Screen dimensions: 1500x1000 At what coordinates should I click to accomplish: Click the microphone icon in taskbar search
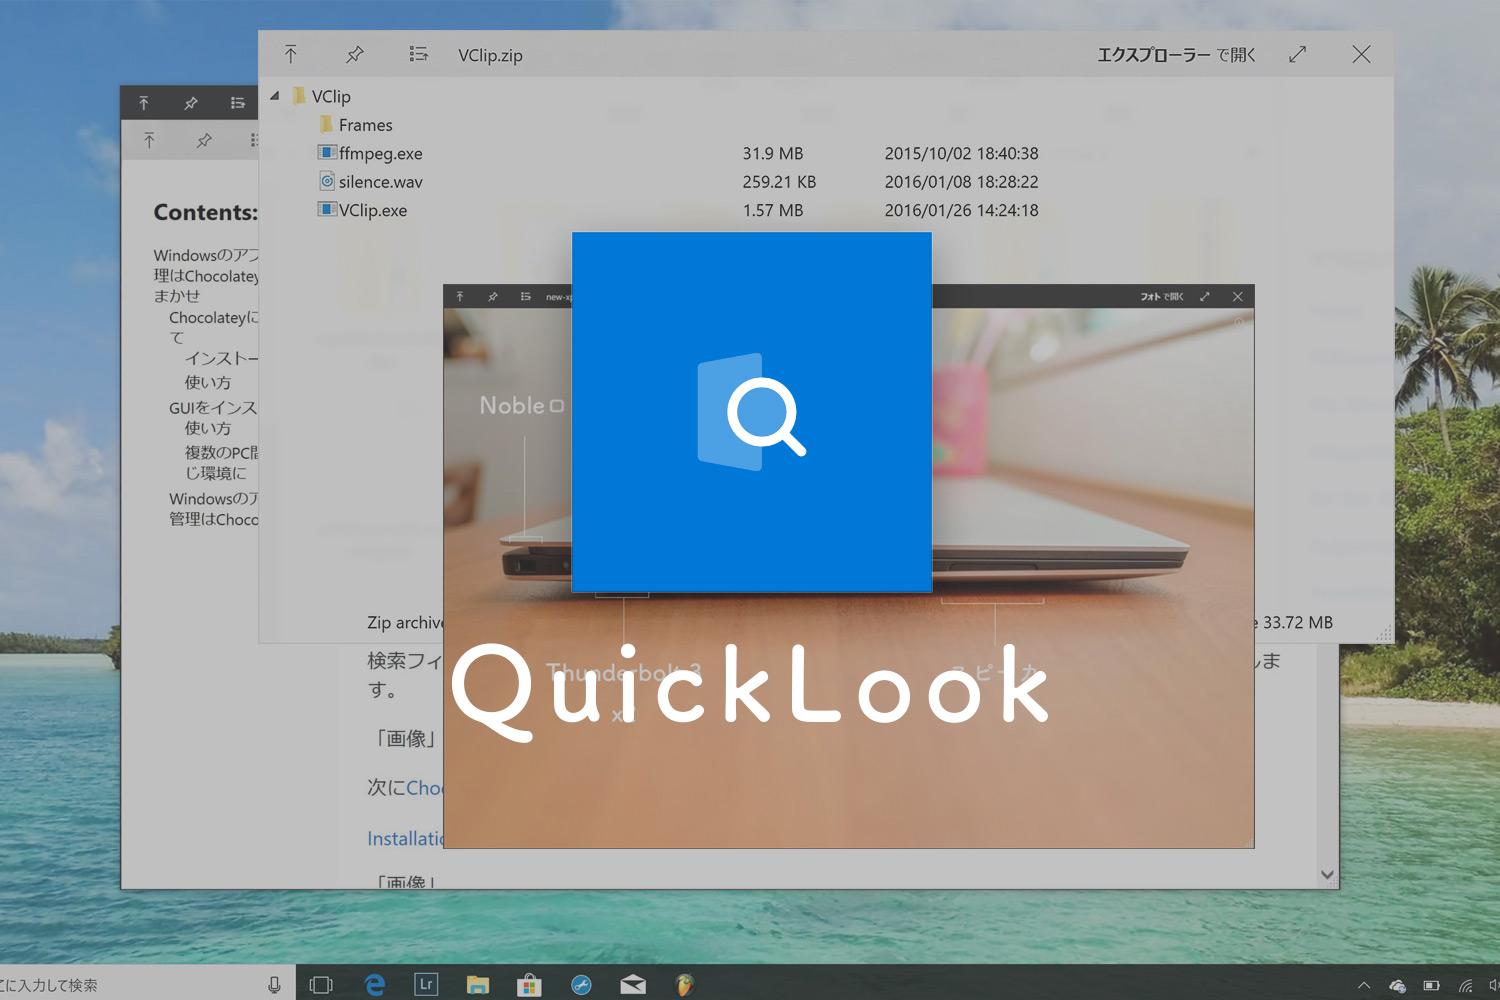(274, 985)
